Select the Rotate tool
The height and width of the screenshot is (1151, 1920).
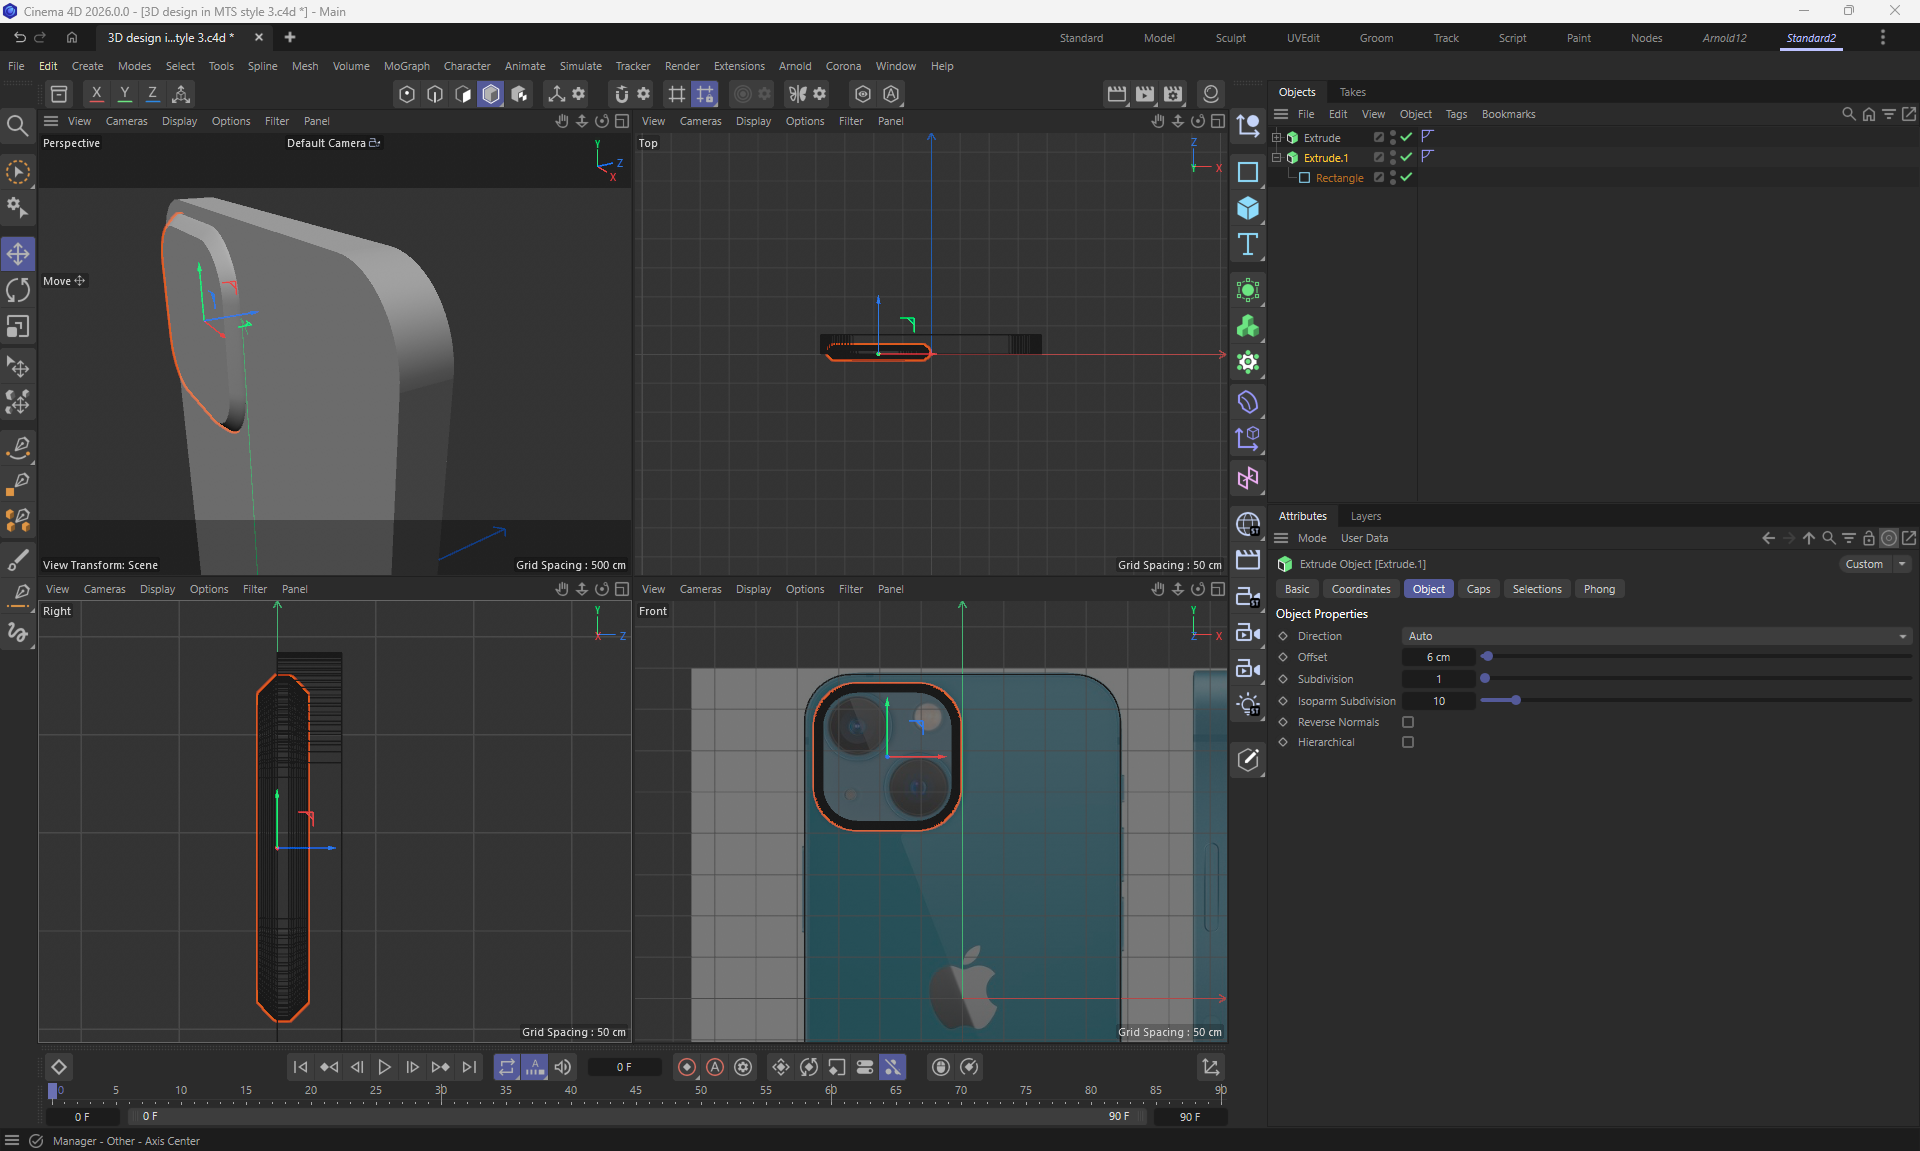(18, 291)
